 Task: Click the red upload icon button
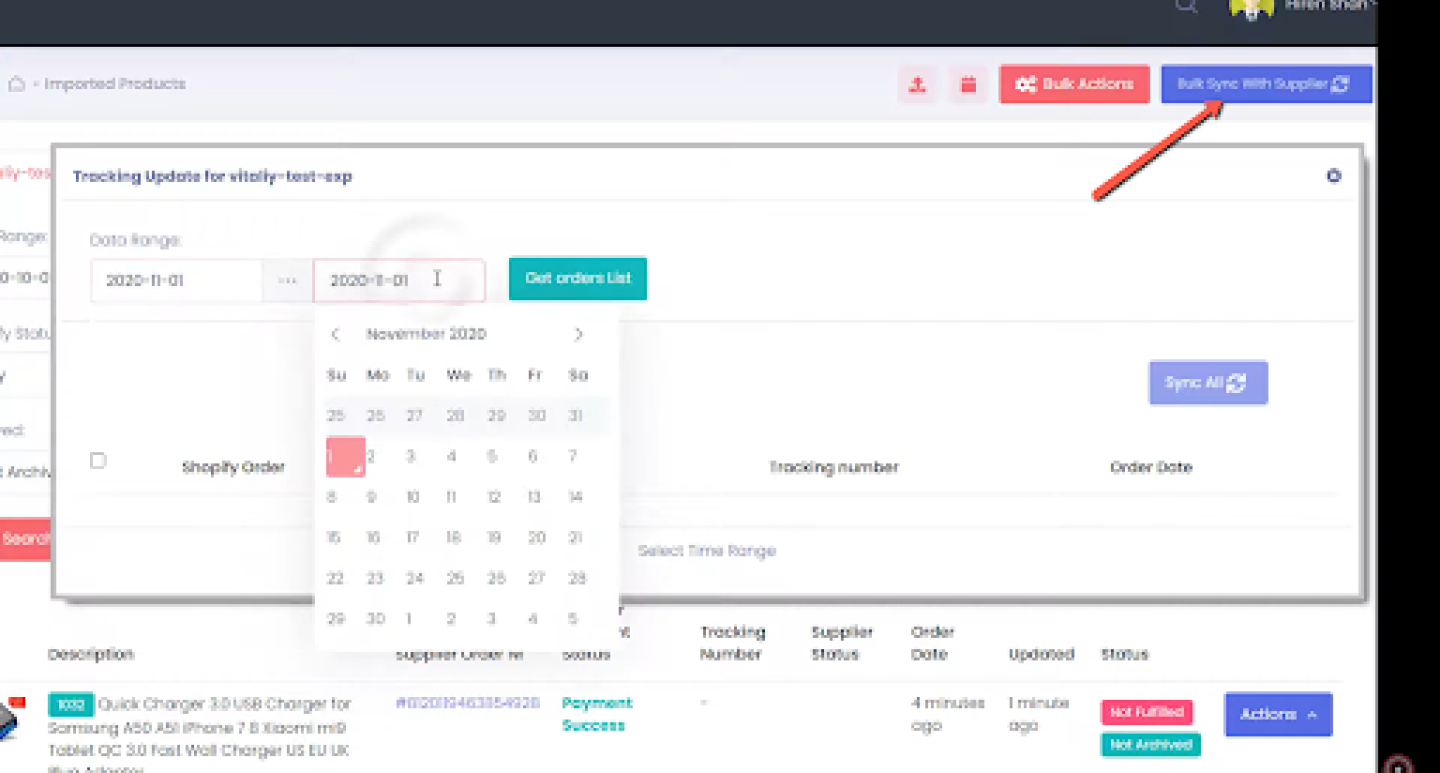[917, 85]
